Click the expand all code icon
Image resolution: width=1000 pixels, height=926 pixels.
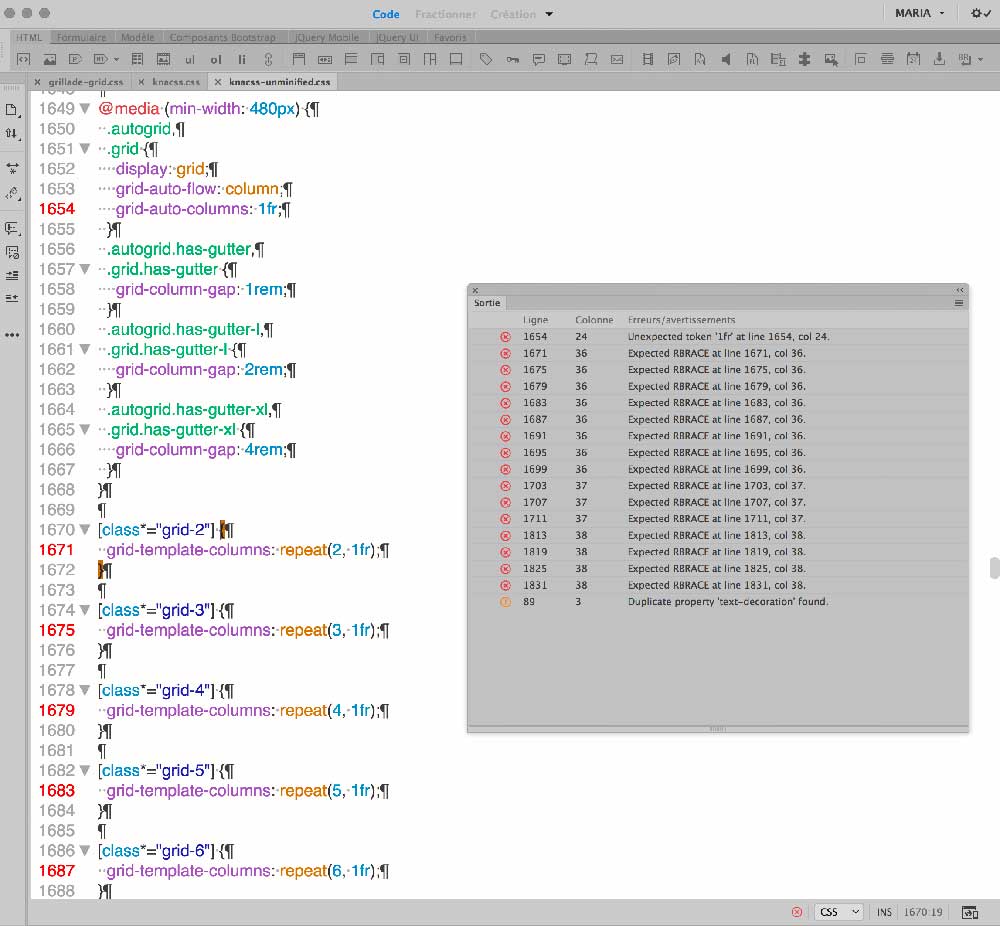pos(12,168)
